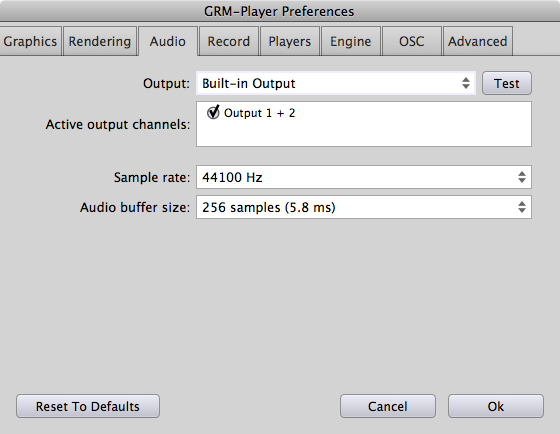Open the Rendering tab
560x434 pixels.
(x=100, y=41)
